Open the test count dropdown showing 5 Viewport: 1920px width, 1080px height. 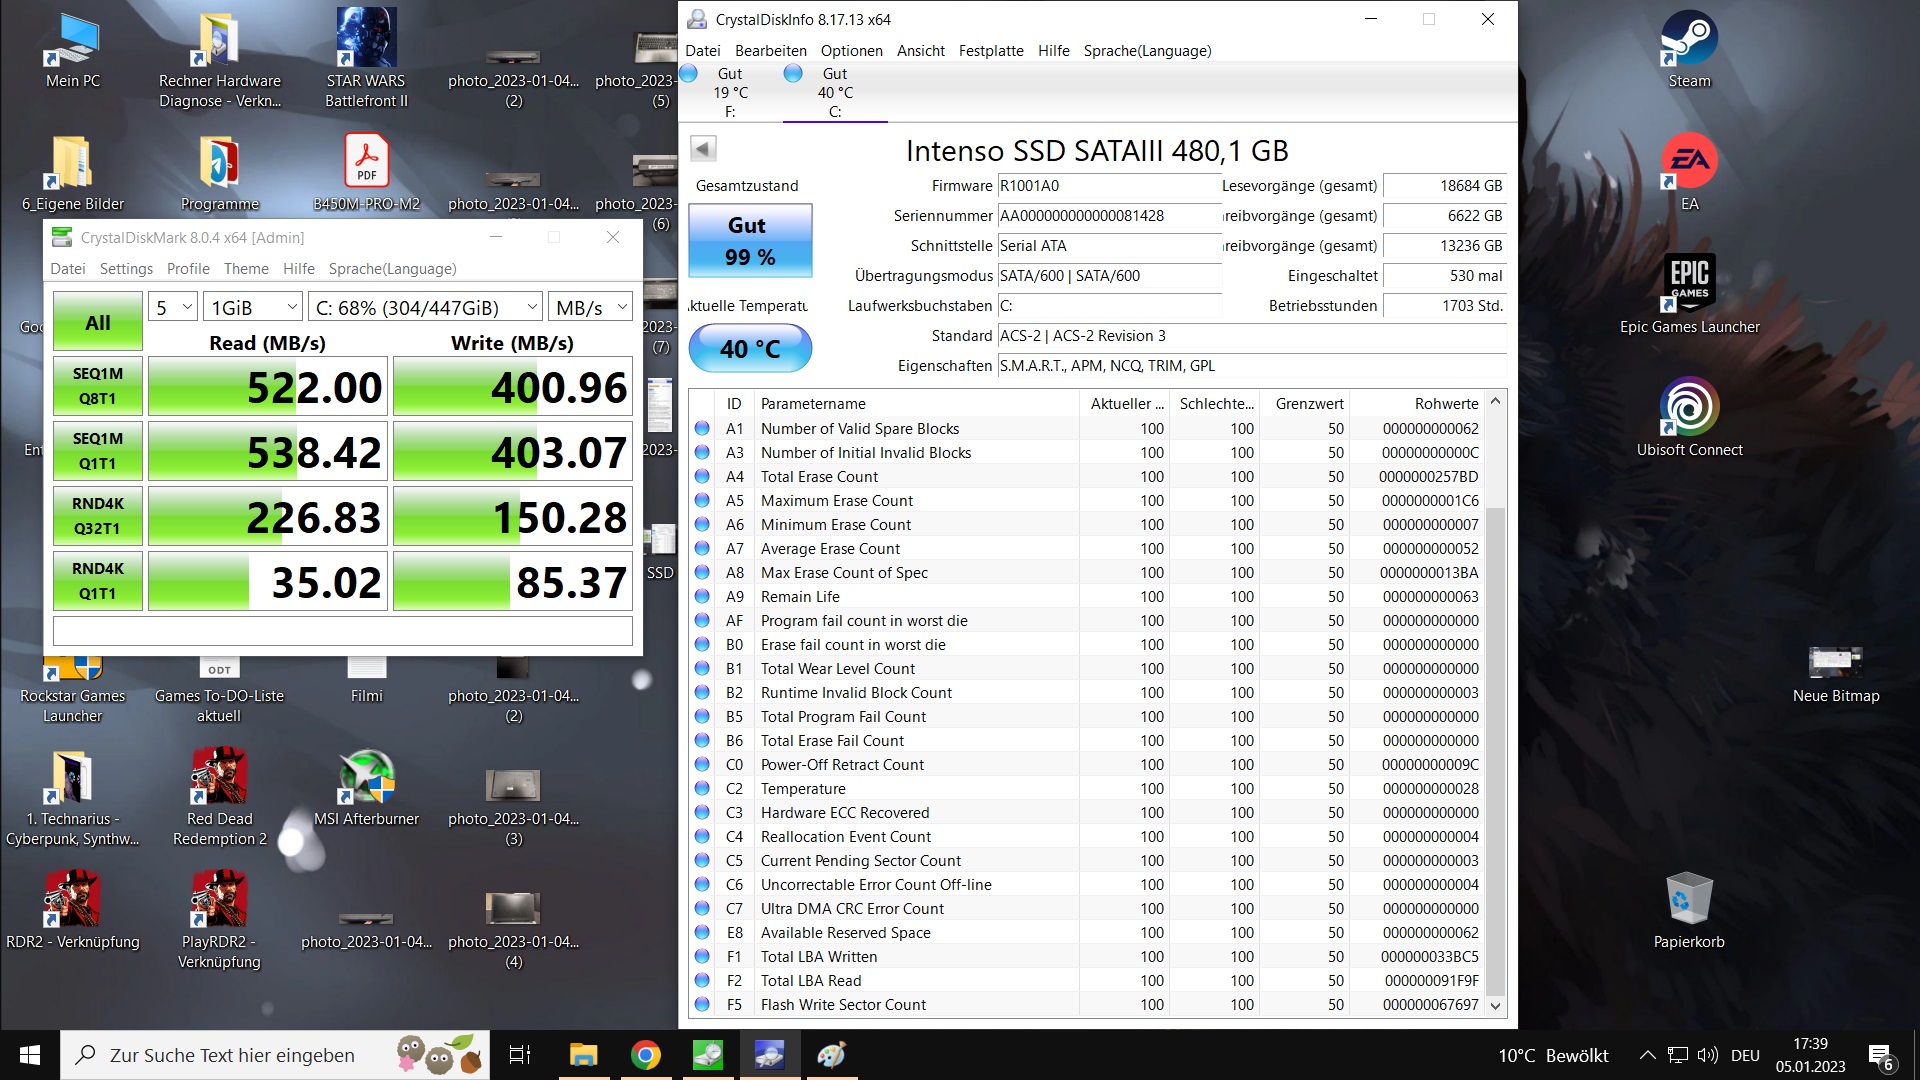pos(173,308)
